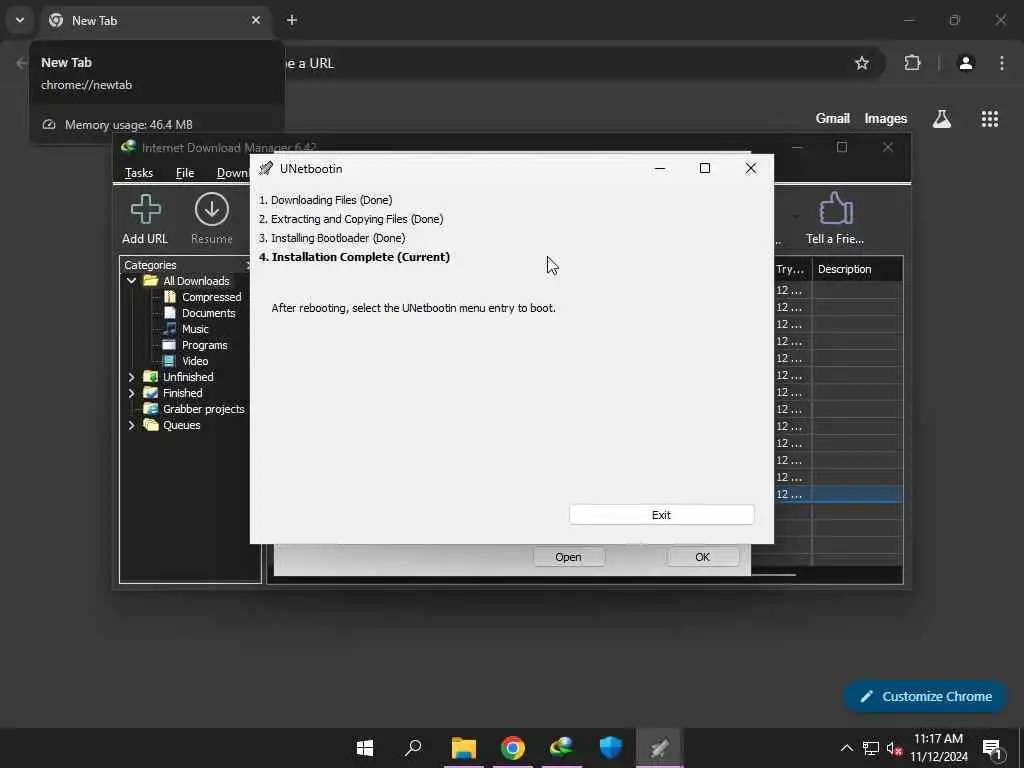Viewport: 1024px width, 768px height.
Task: Open Windows Search from the taskbar
Action: [x=413, y=748]
